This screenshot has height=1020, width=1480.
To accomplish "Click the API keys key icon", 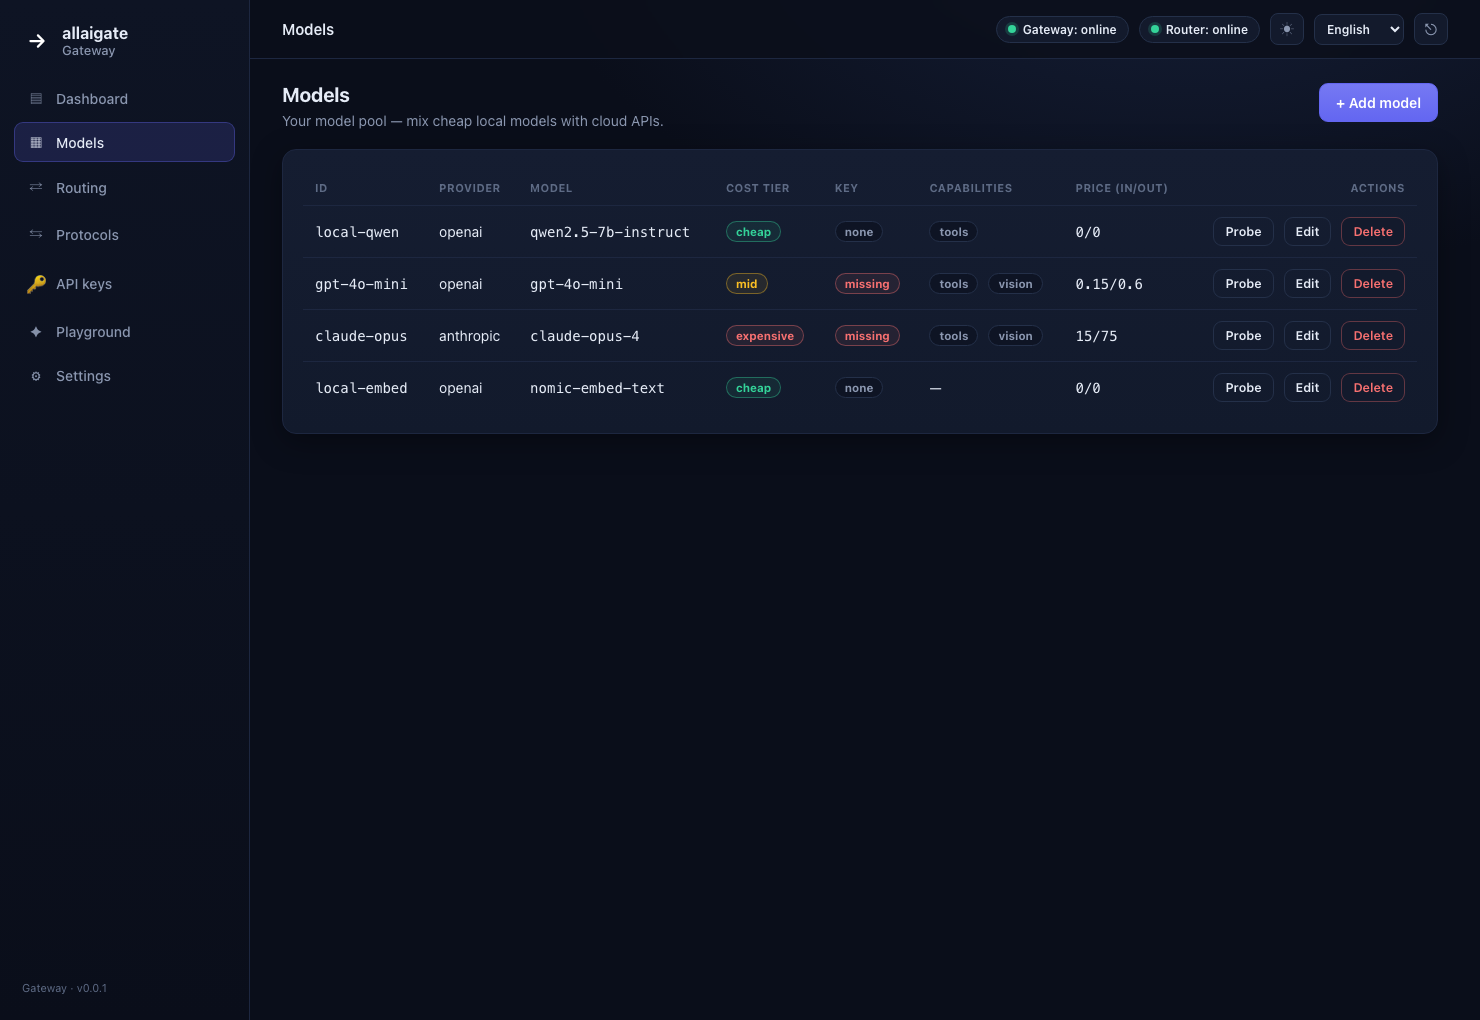I will 36,284.
